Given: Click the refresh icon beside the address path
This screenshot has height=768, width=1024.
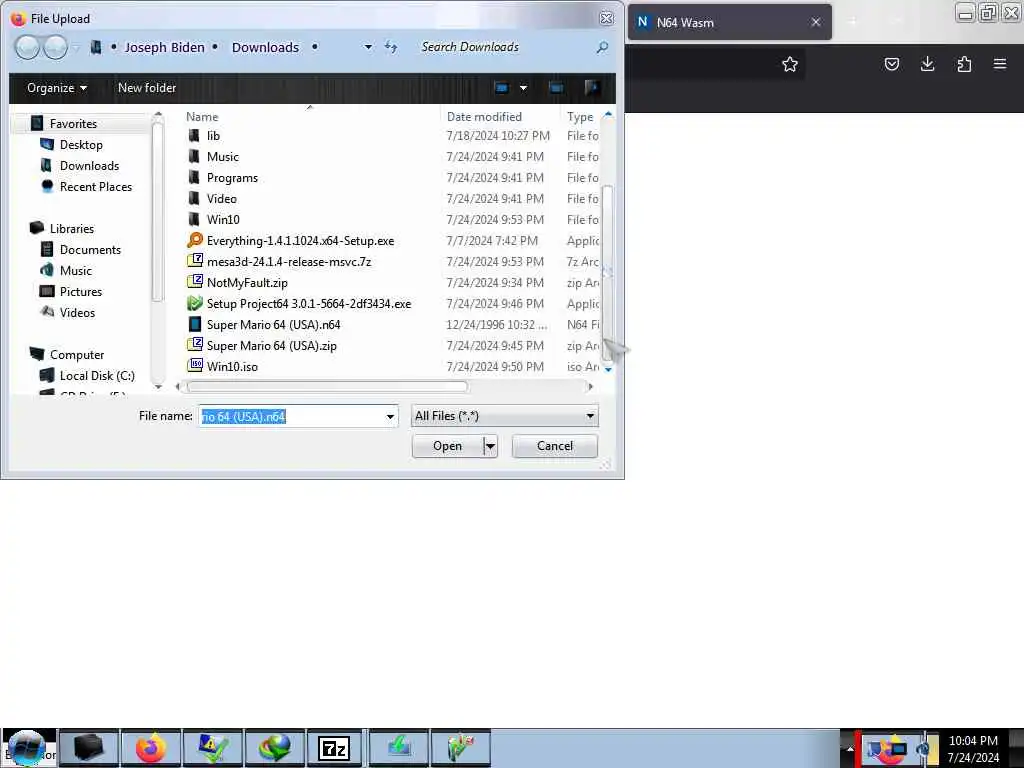Looking at the screenshot, I should click(391, 47).
